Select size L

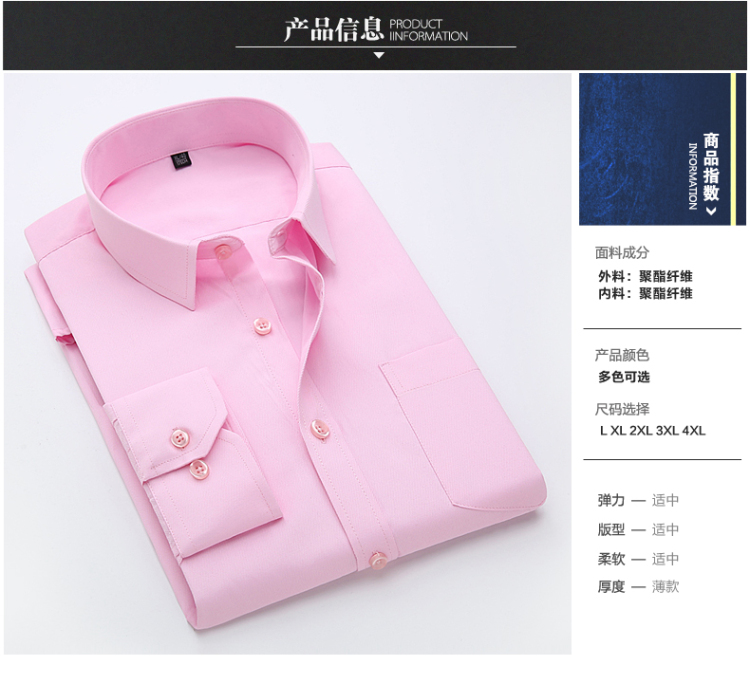pyautogui.click(x=604, y=431)
